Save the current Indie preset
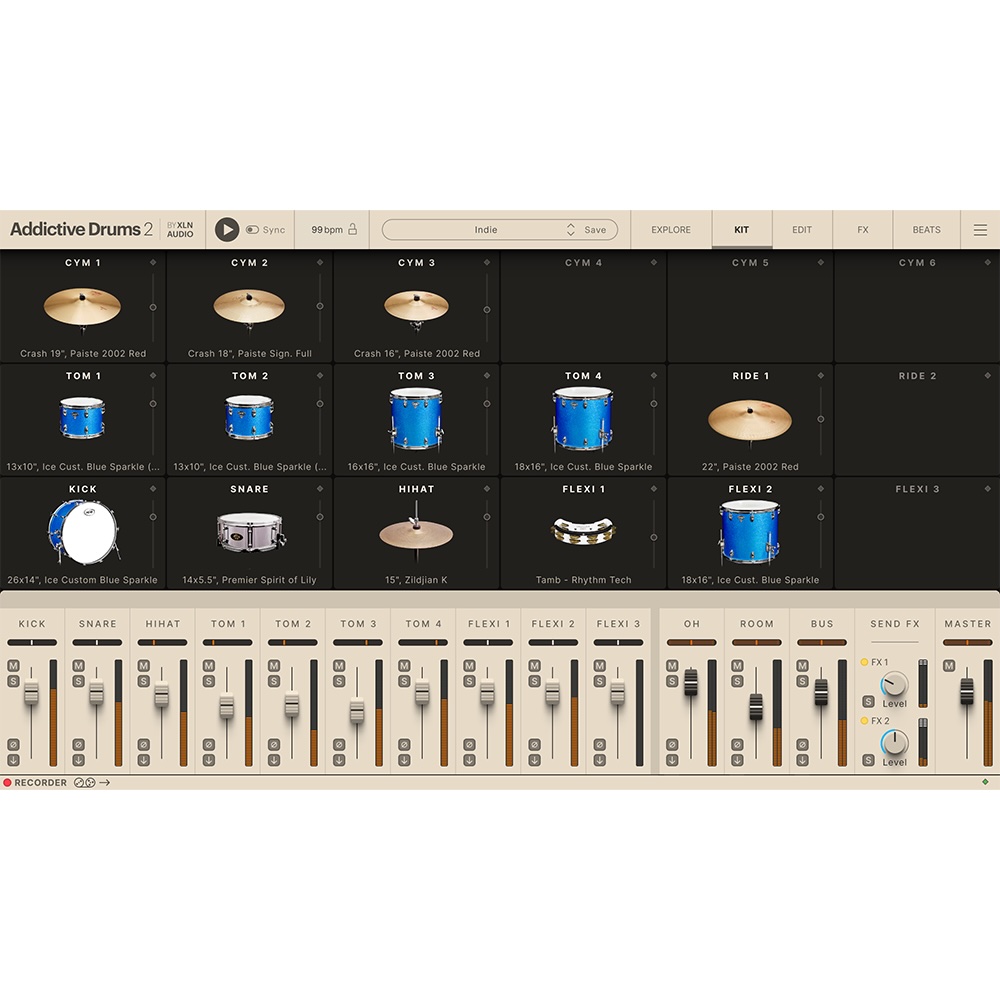The image size is (1000, 1000). pyautogui.click(x=595, y=230)
